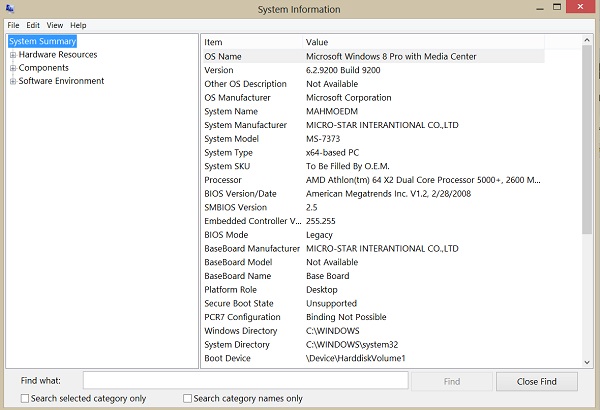The height and width of the screenshot is (410, 600).
Task: Click the scrollbar down arrow
Action: point(587,362)
